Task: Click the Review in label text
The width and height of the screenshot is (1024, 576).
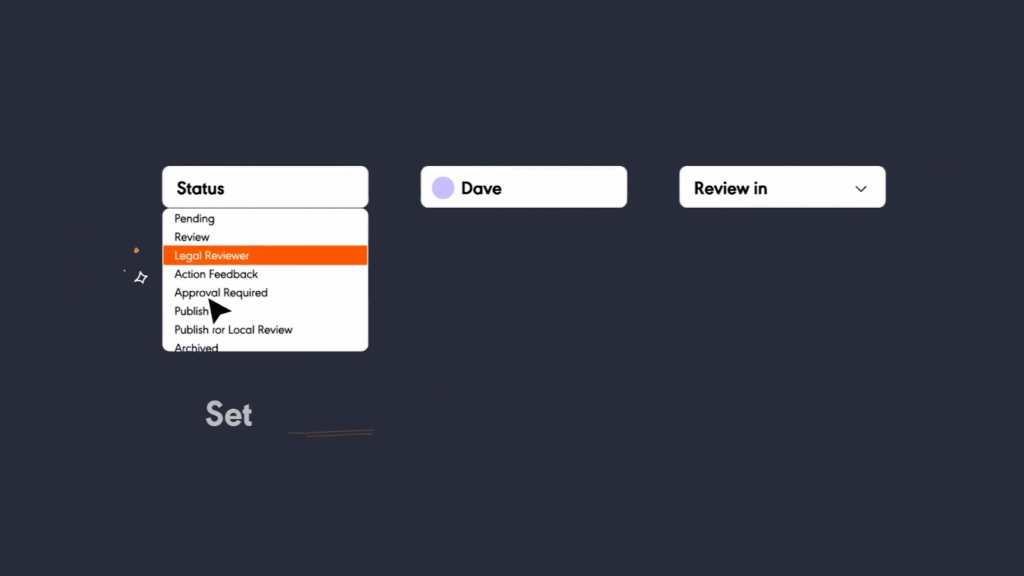Action: tap(730, 188)
